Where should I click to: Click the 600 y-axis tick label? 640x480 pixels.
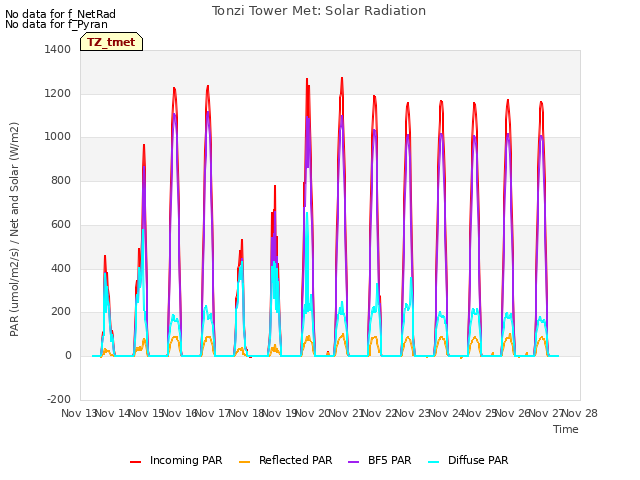pyautogui.click(x=61, y=224)
